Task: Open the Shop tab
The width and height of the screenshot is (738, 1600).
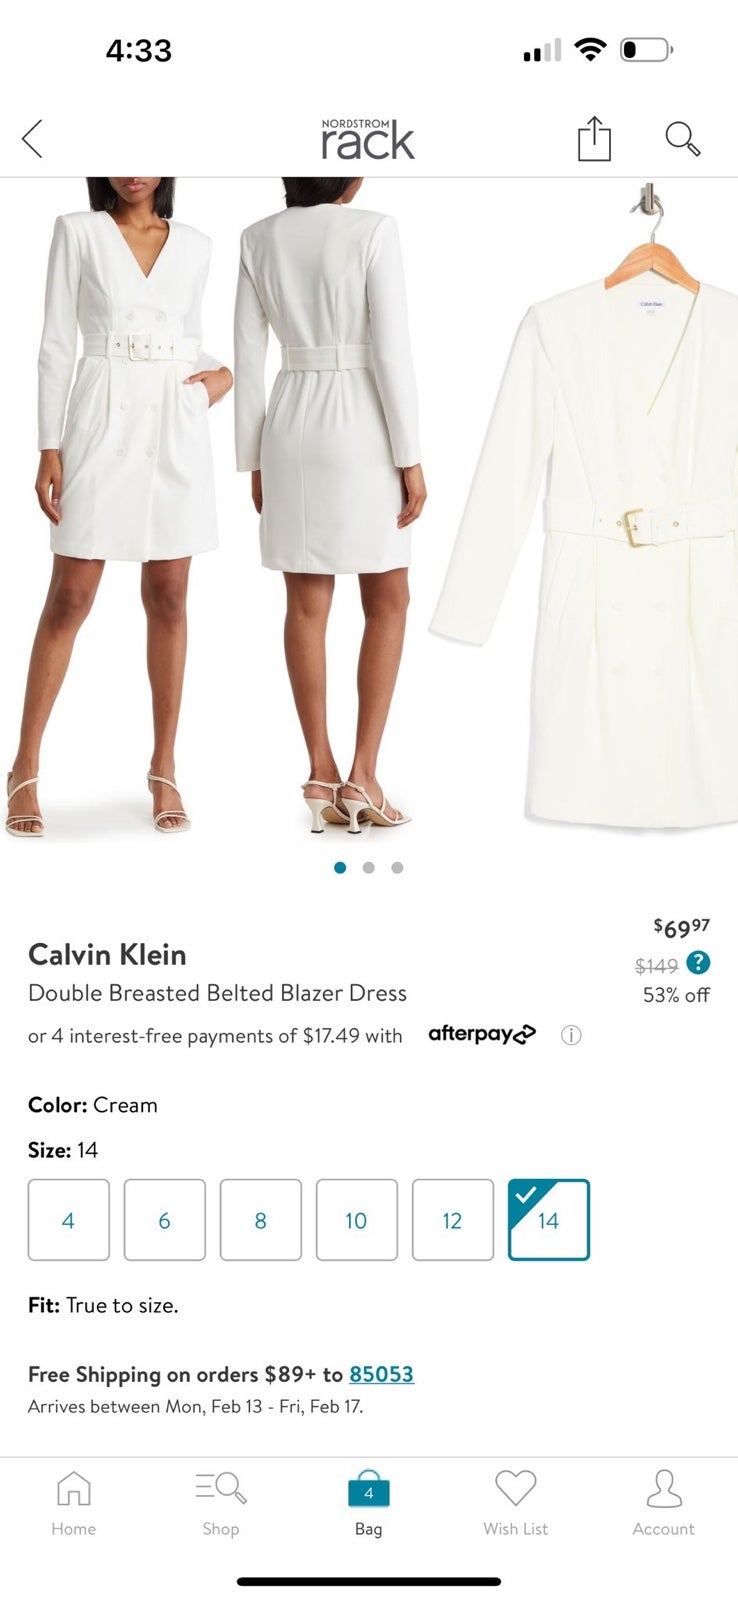Action: click(x=221, y=1503)
